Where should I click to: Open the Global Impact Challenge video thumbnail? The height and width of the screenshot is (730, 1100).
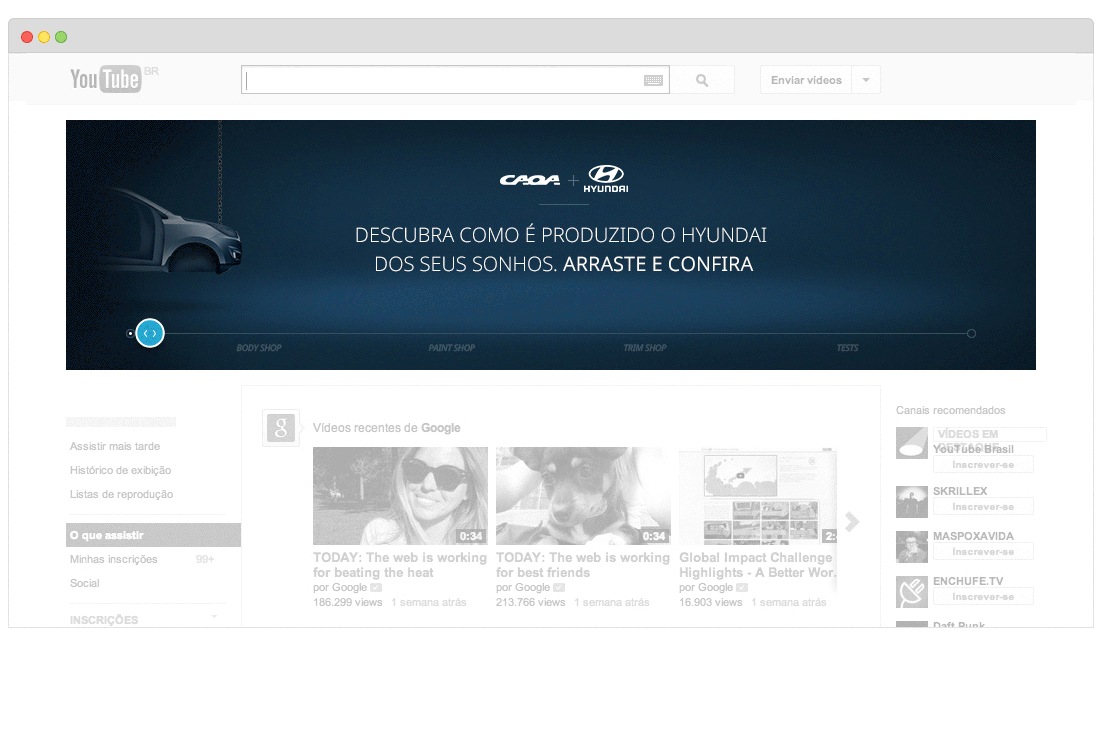(x=758, y=496)
